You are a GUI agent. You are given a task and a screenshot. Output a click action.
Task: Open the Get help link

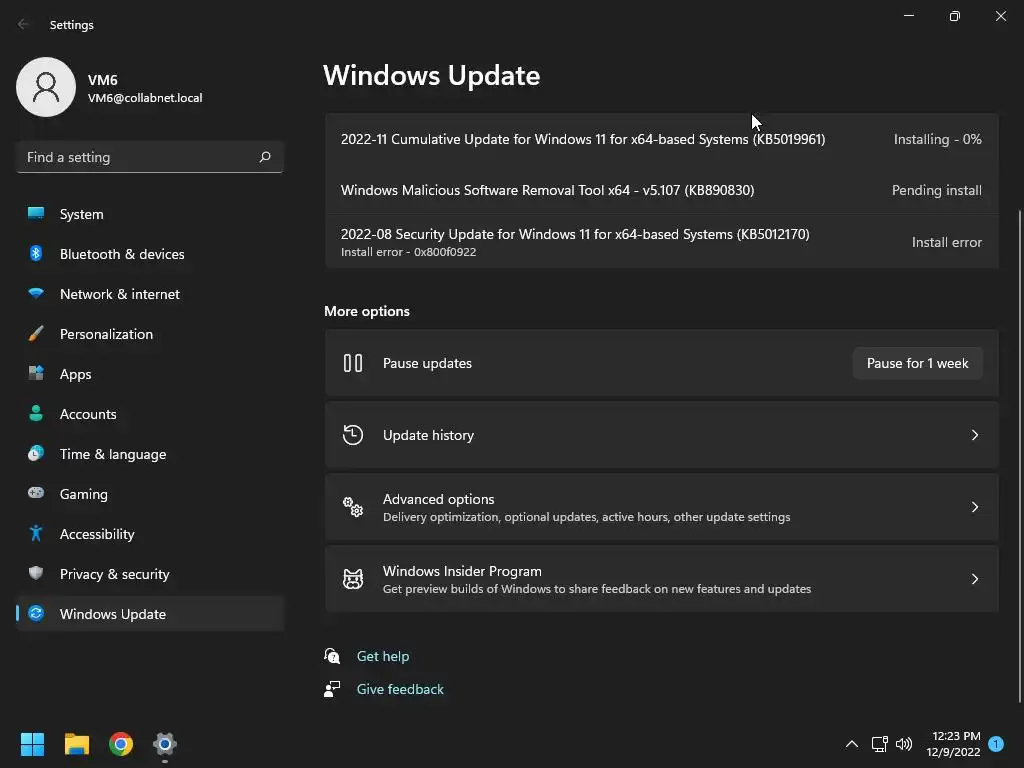[x=383, y=656]
